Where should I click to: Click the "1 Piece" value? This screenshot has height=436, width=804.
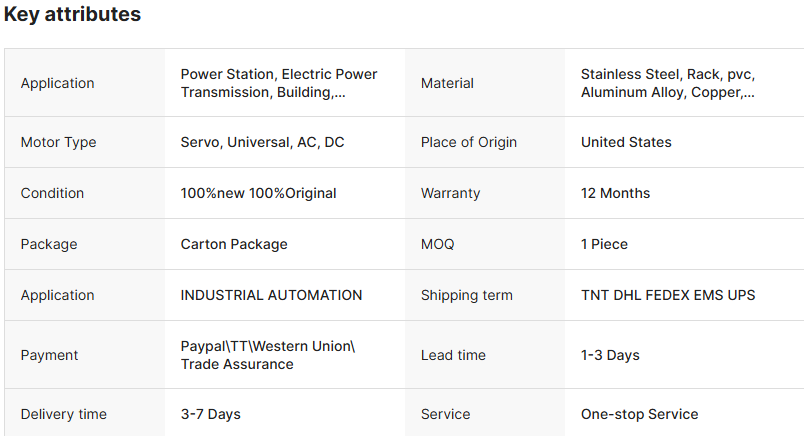click(604, 244)
